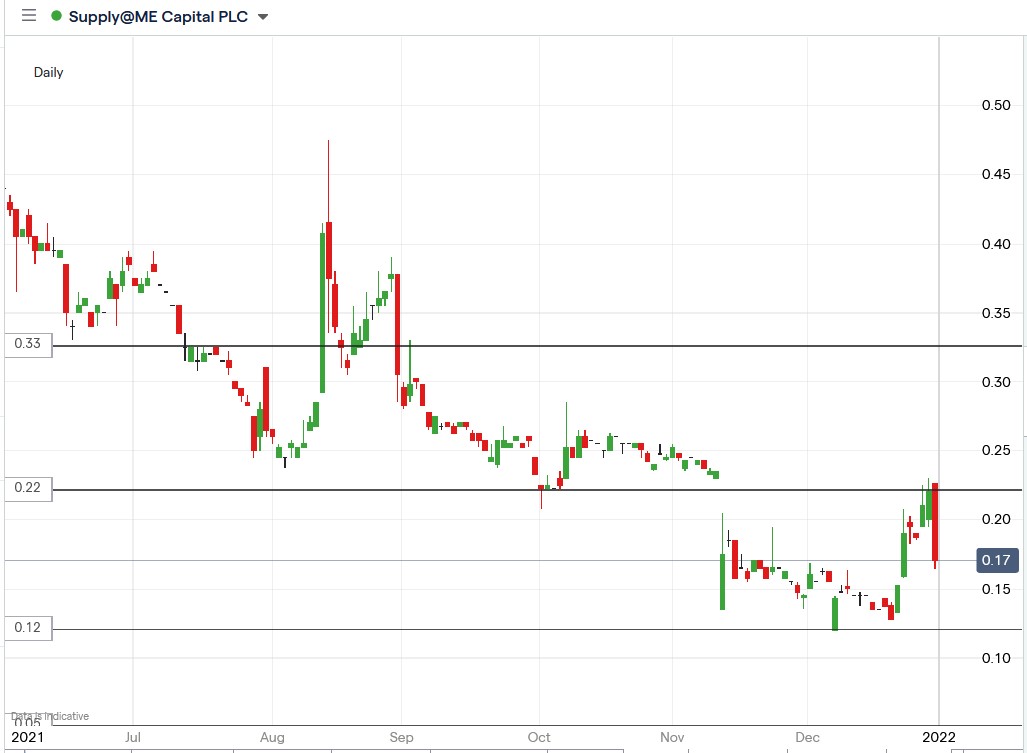Click the 0.45 mark on the price axis
The image size is (1027, 753).
tap(997, 175)
